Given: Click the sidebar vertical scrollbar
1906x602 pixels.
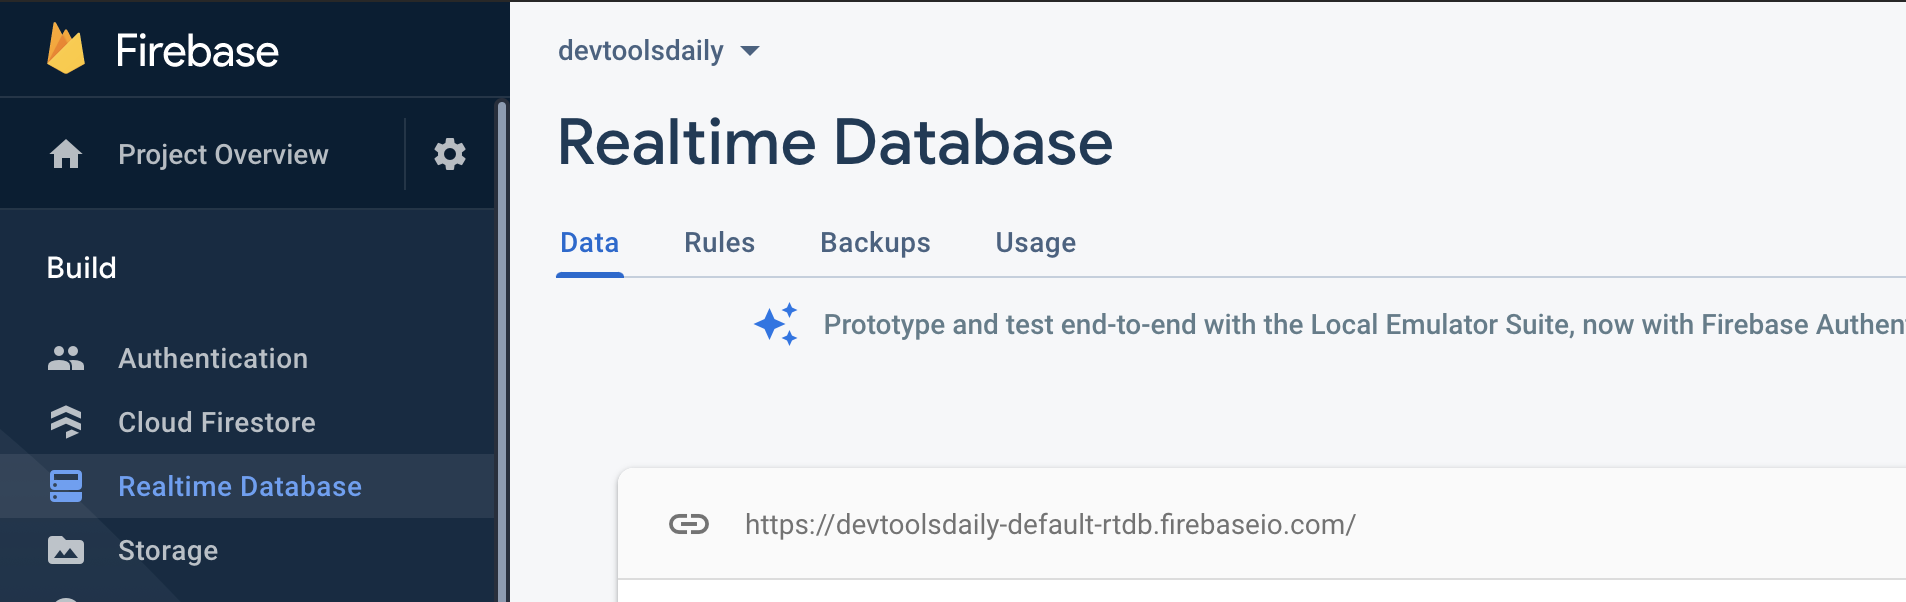Looking at the screenshot, I should 501,350.
